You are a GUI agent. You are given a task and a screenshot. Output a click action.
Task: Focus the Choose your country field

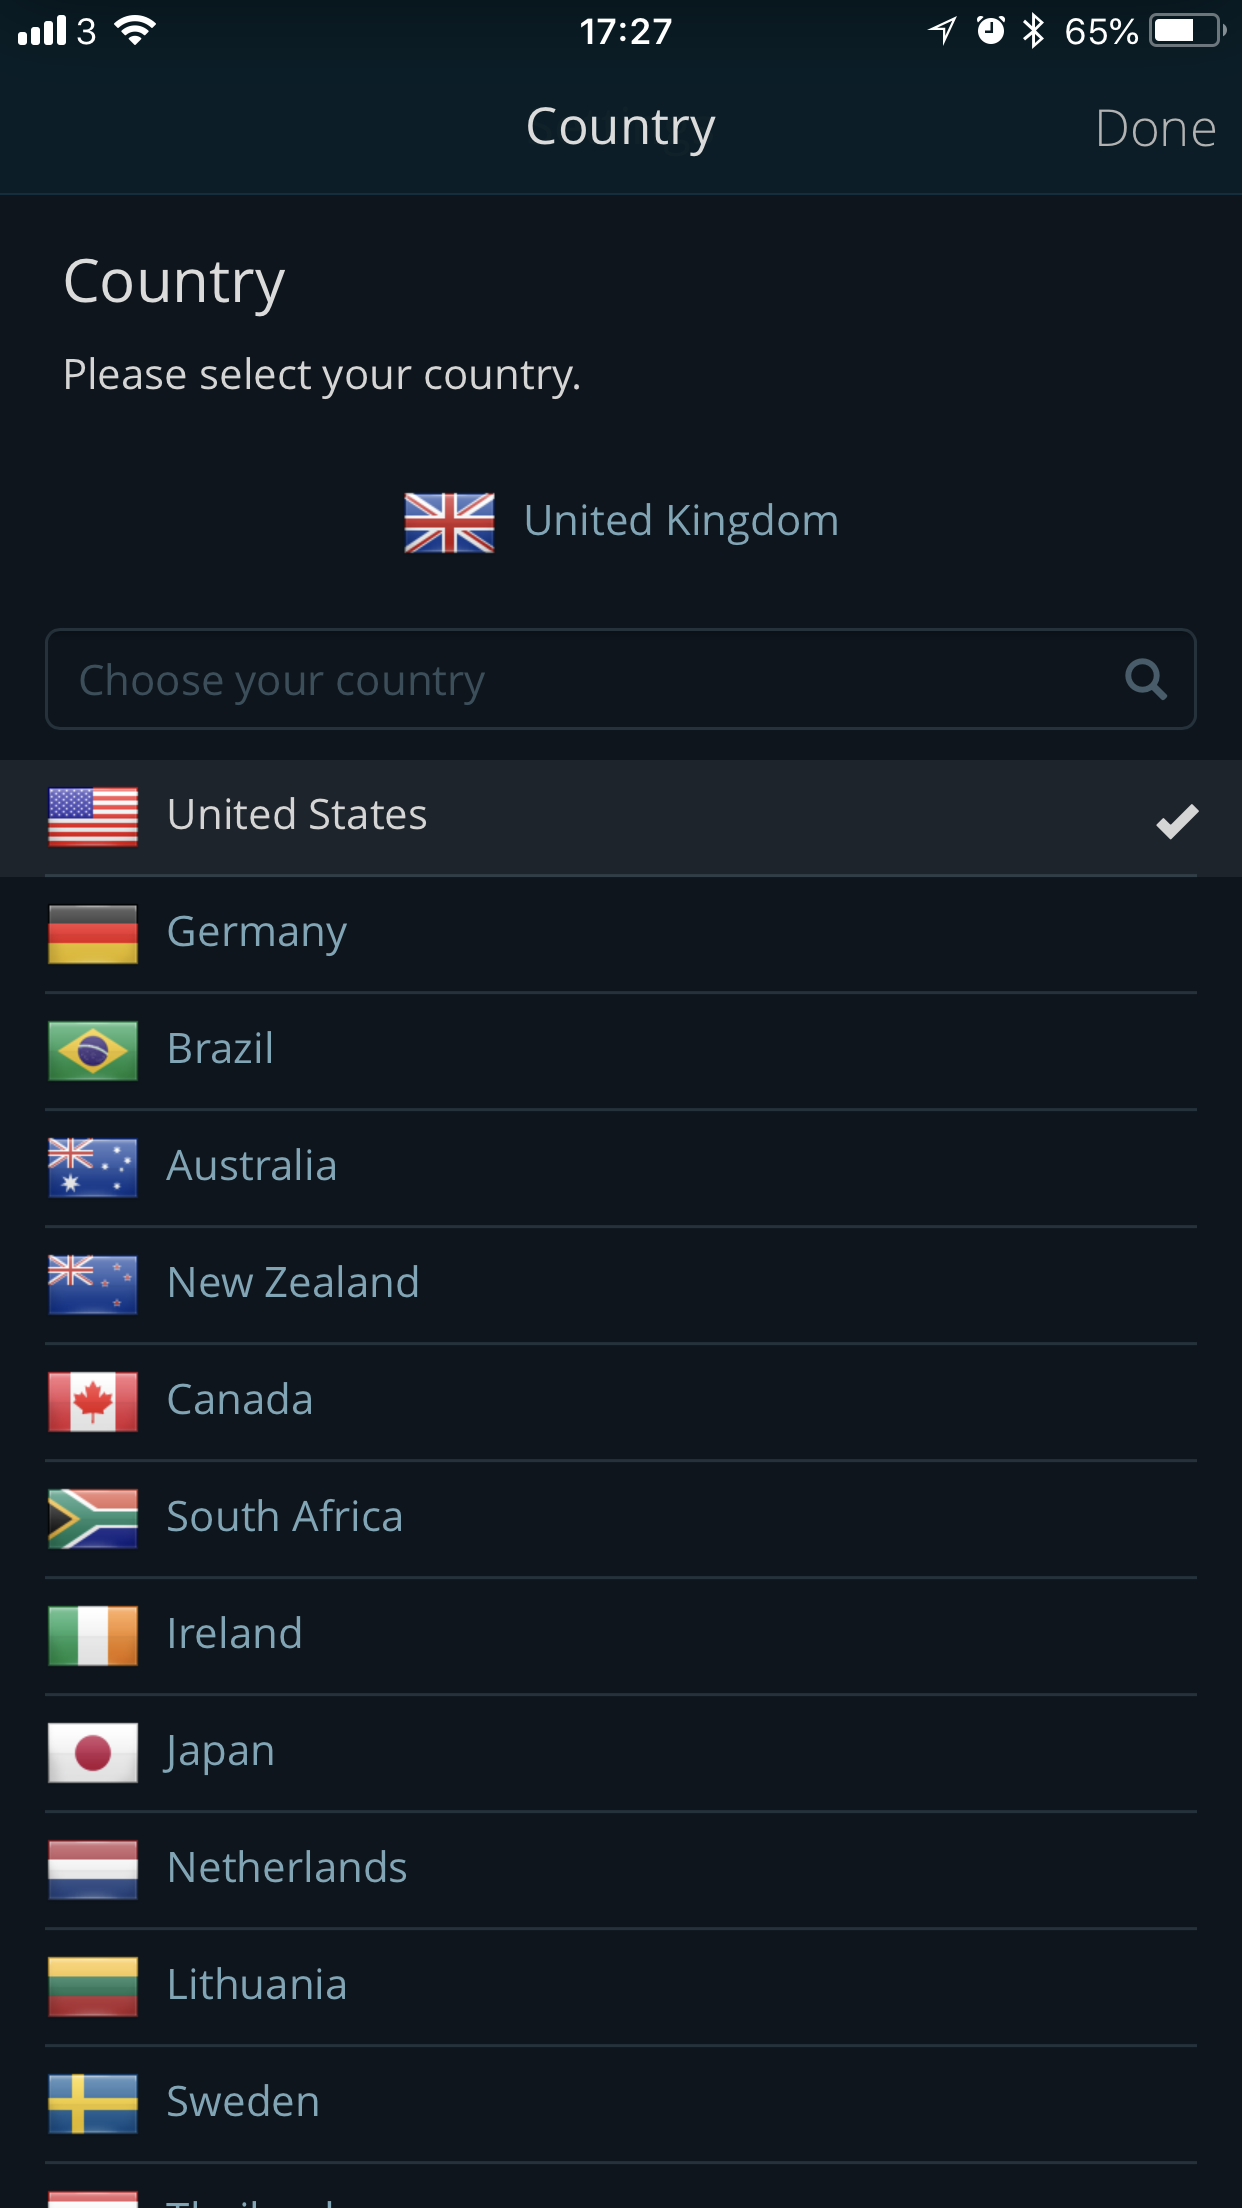[x=621, y=679]
